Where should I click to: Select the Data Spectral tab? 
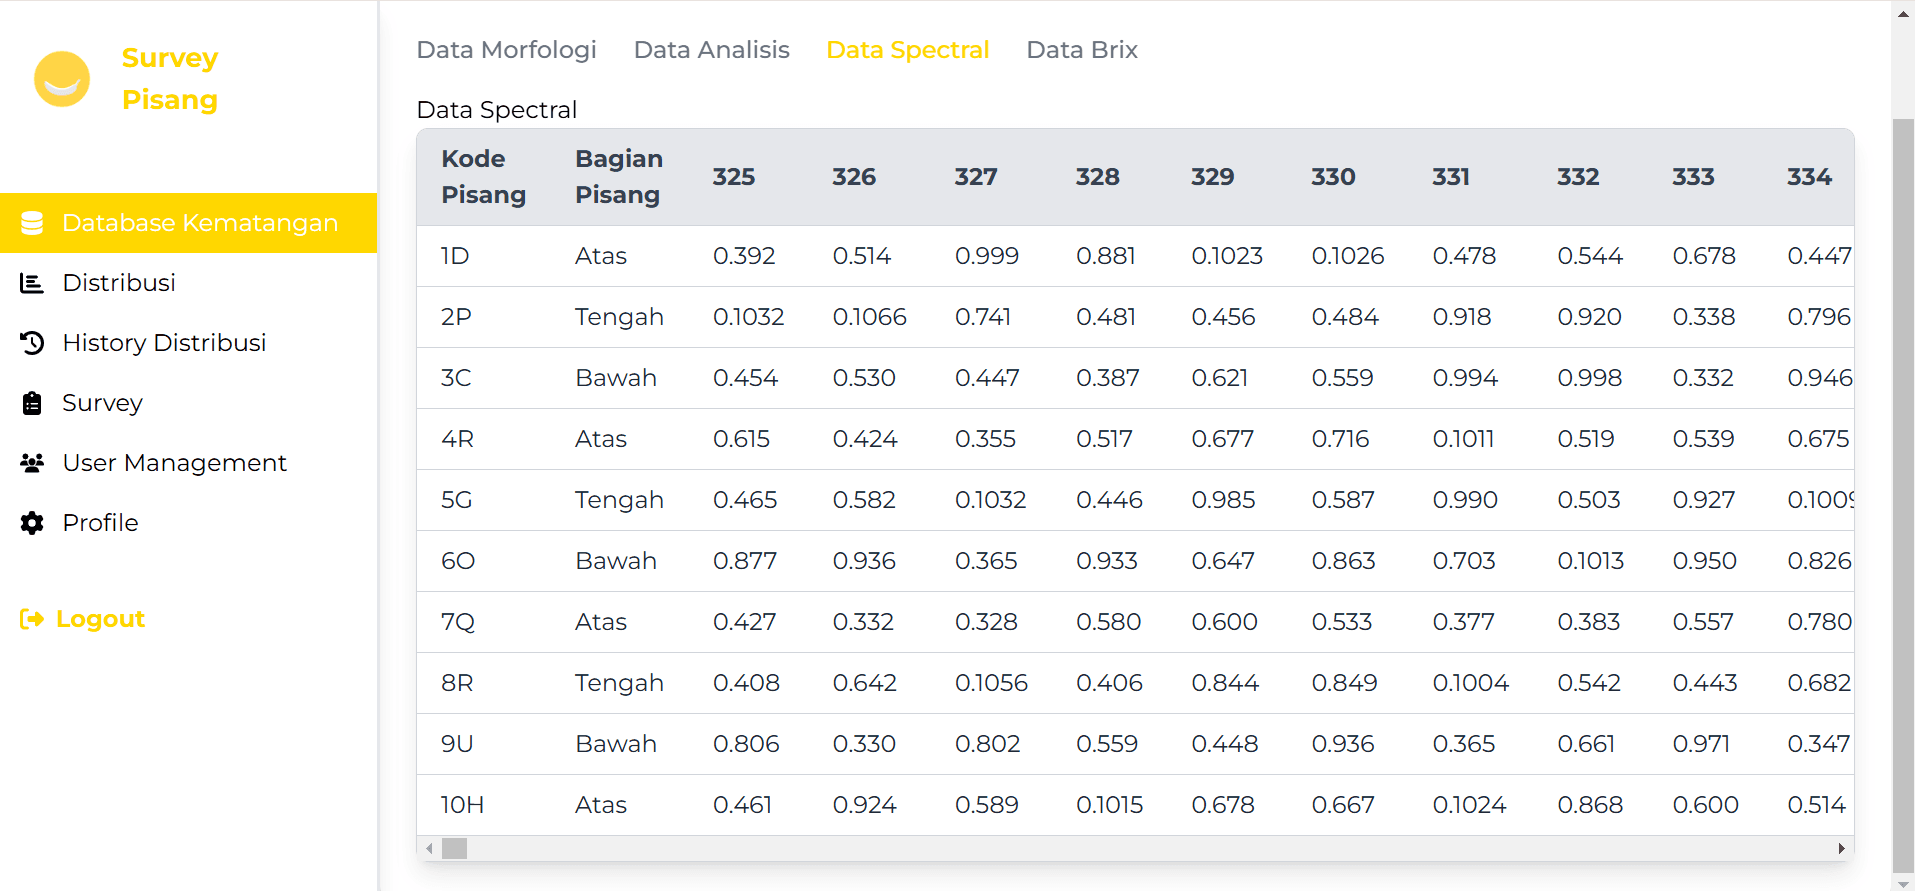pyautogui.click(x=907, y=50)
